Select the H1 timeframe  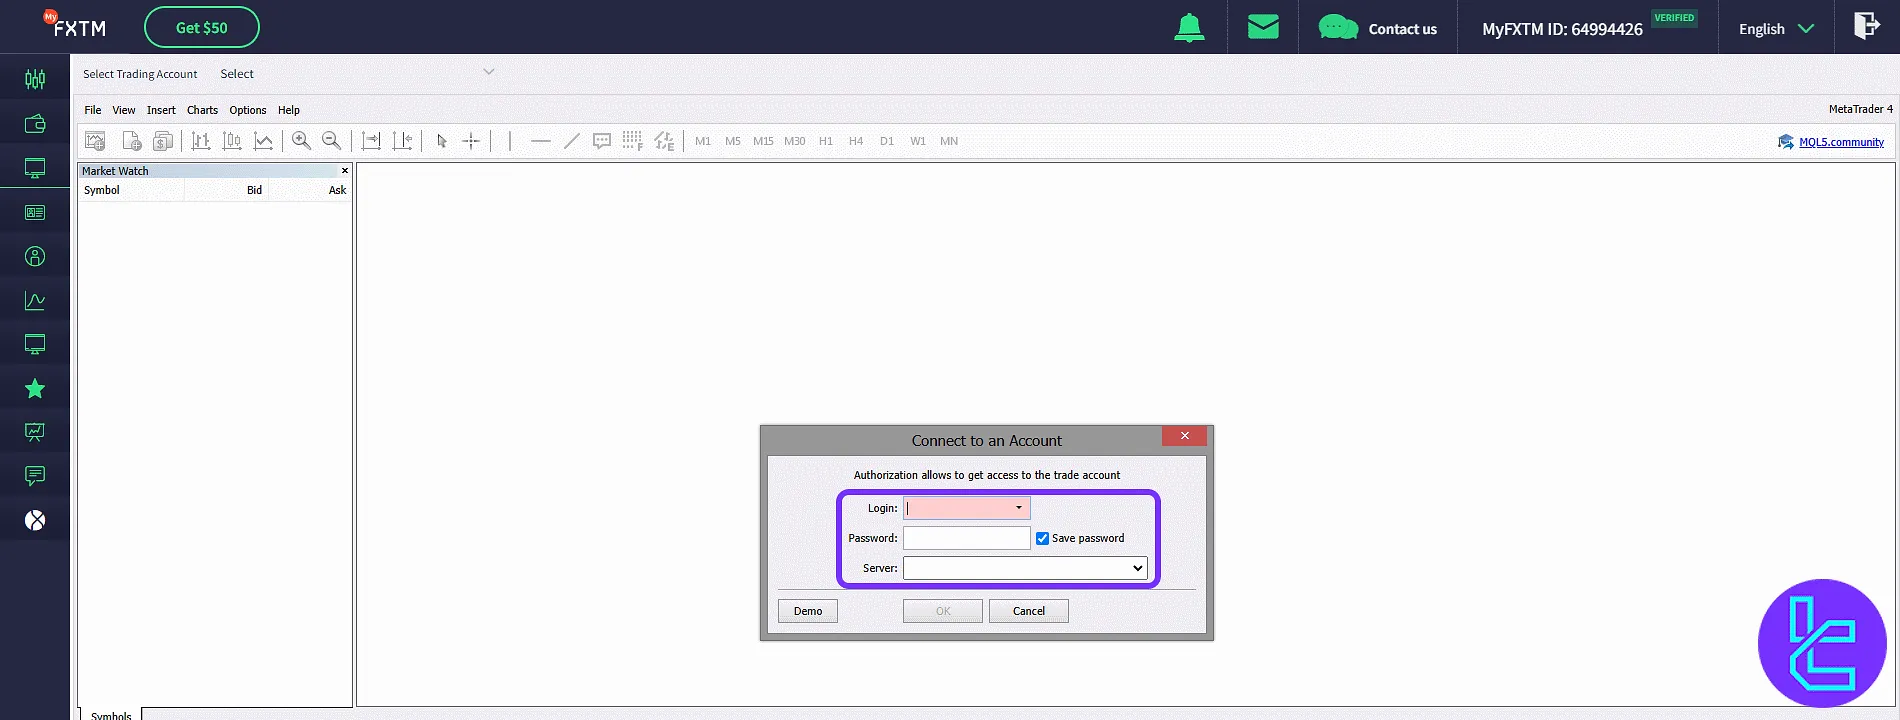click(826, 141)
